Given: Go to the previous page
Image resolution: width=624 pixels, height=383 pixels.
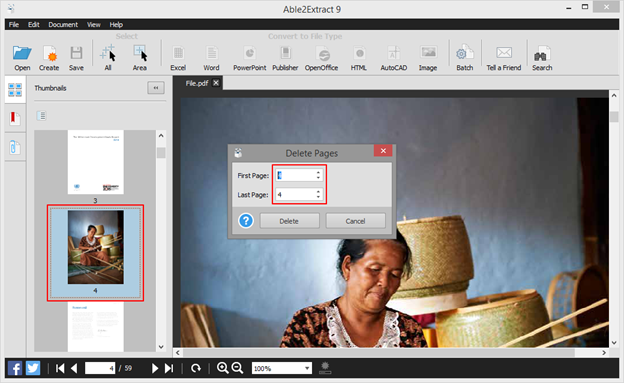Looking at the screenshot, I should [74, 368].
